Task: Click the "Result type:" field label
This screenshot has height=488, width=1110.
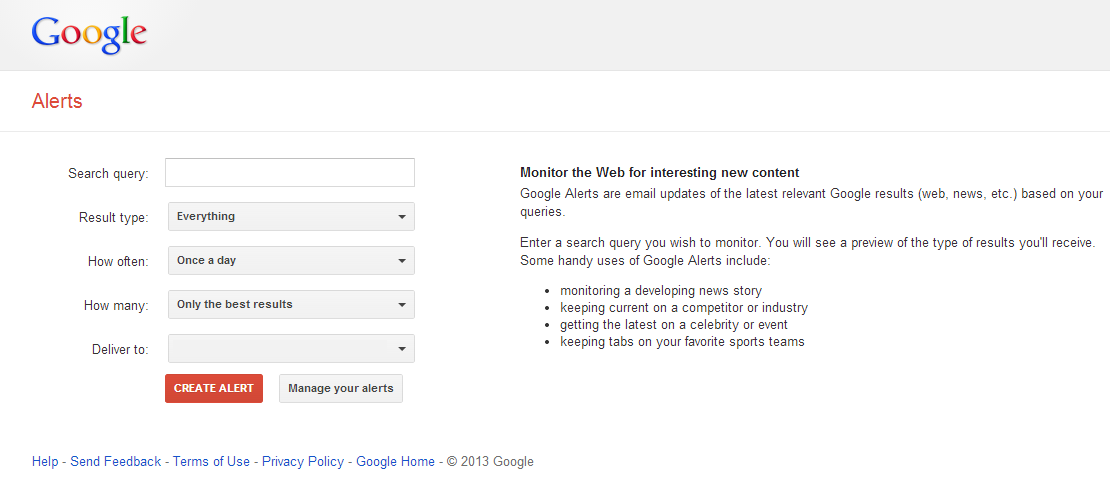Action: tap(113, 218)
